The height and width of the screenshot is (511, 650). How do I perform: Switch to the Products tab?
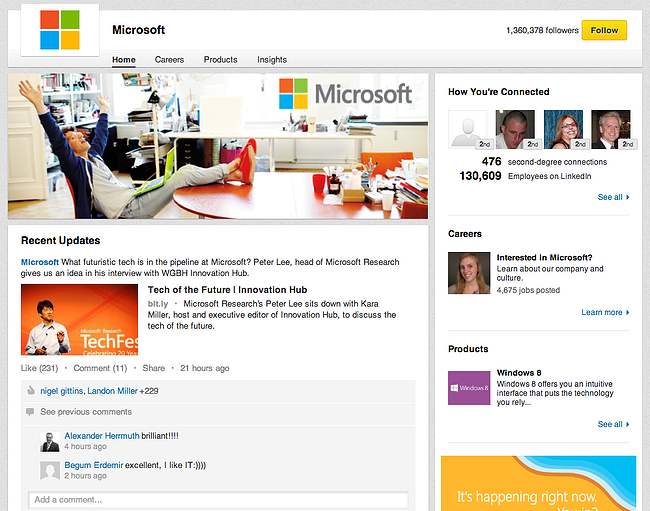221,60
